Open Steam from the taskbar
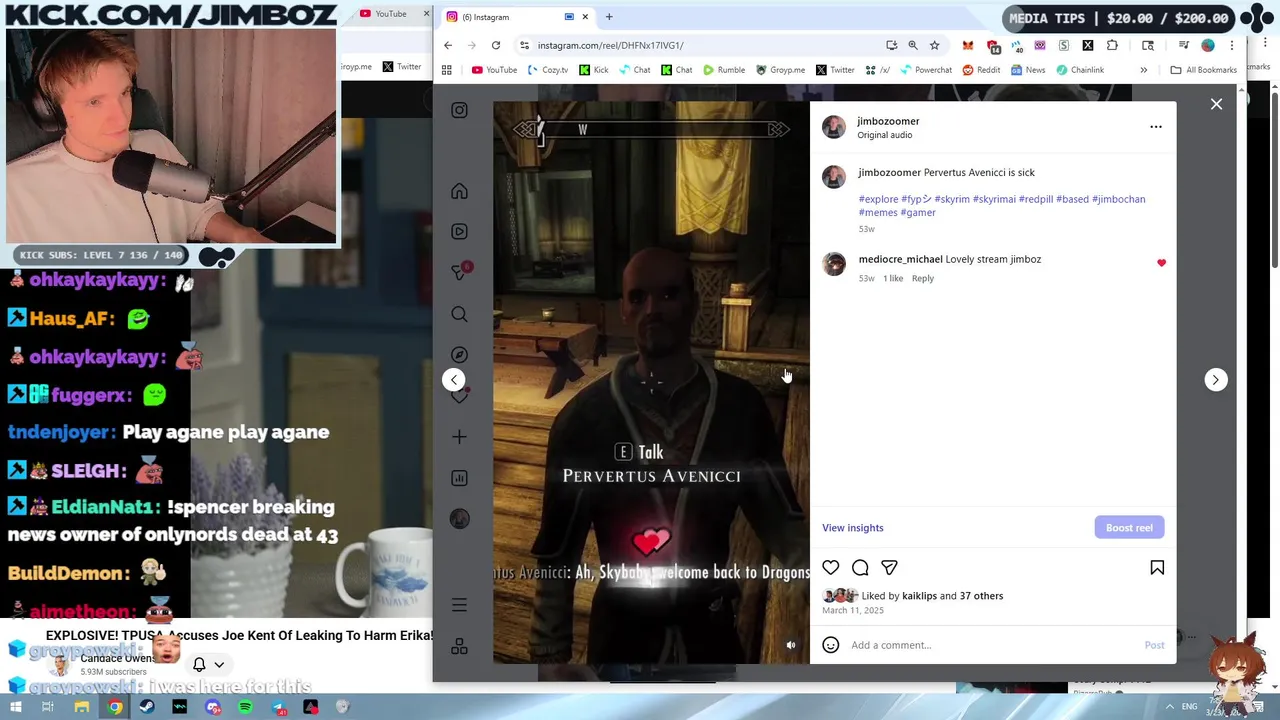The height and width of the screenshot is (720, 1280). coord(147,707)
